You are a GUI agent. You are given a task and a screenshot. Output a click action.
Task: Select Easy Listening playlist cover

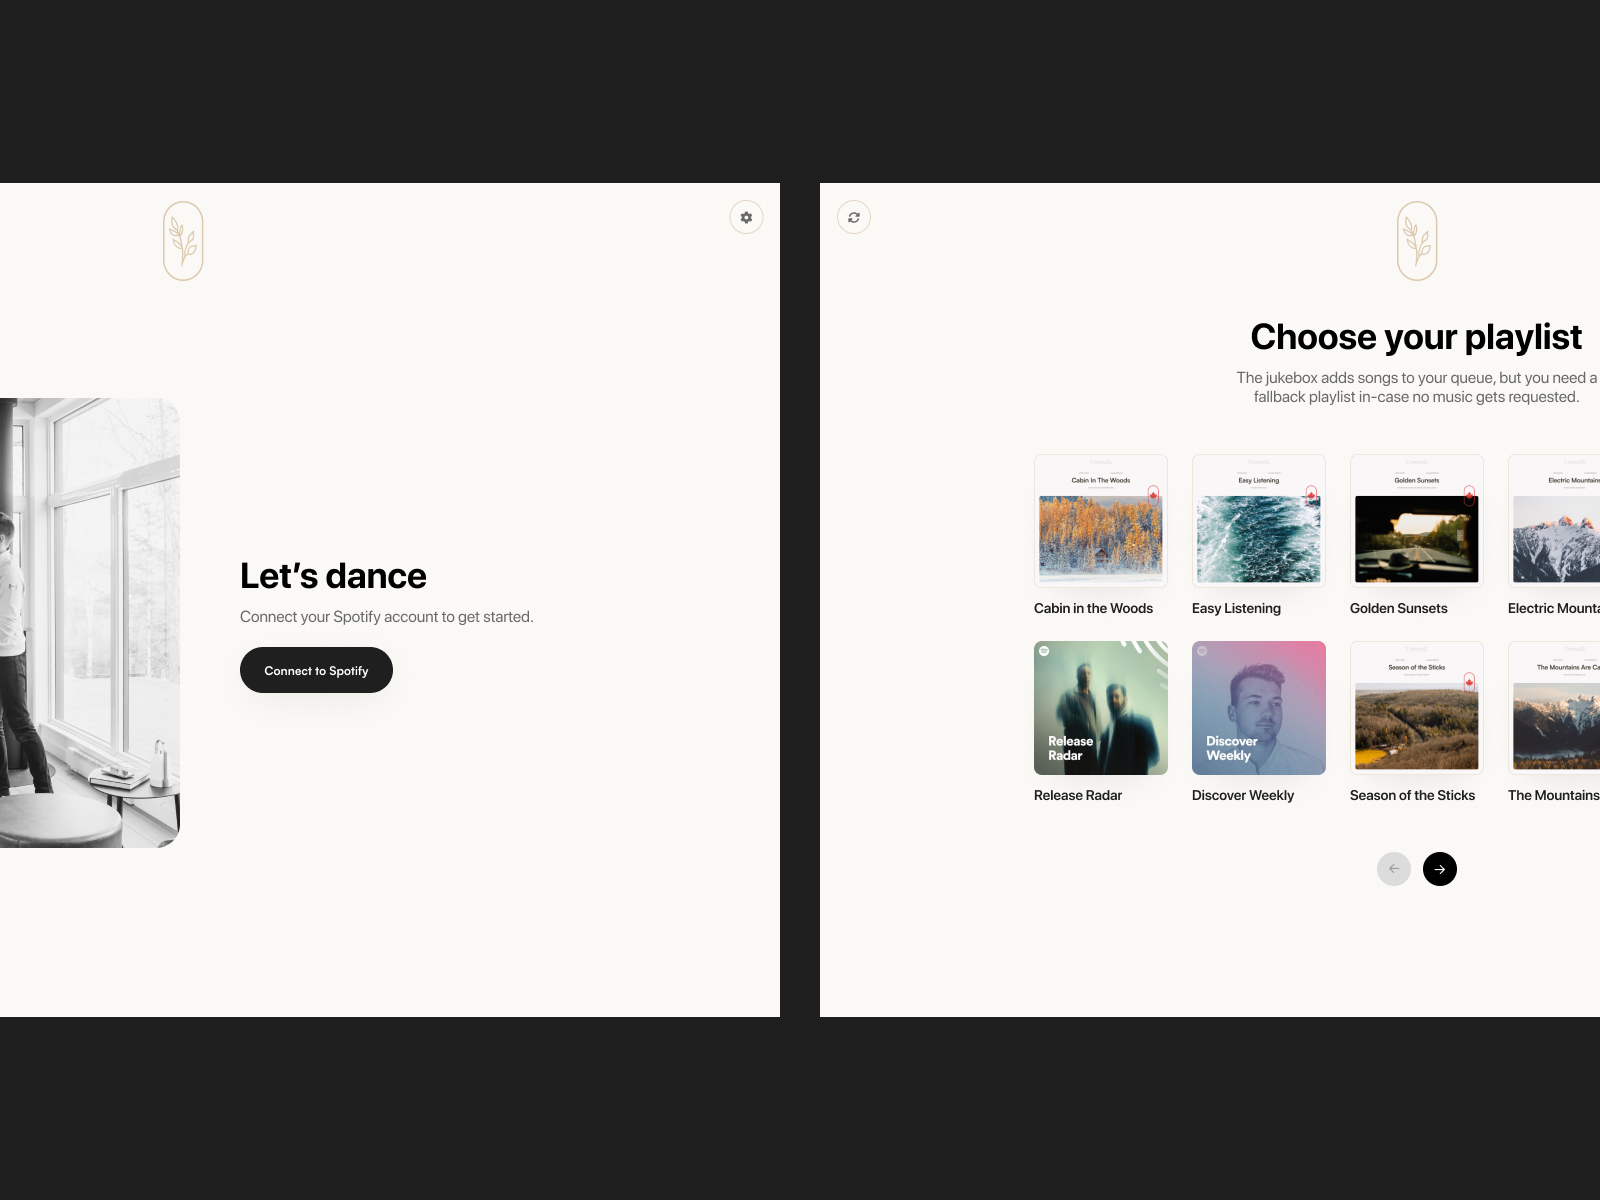pos(1258,520)
